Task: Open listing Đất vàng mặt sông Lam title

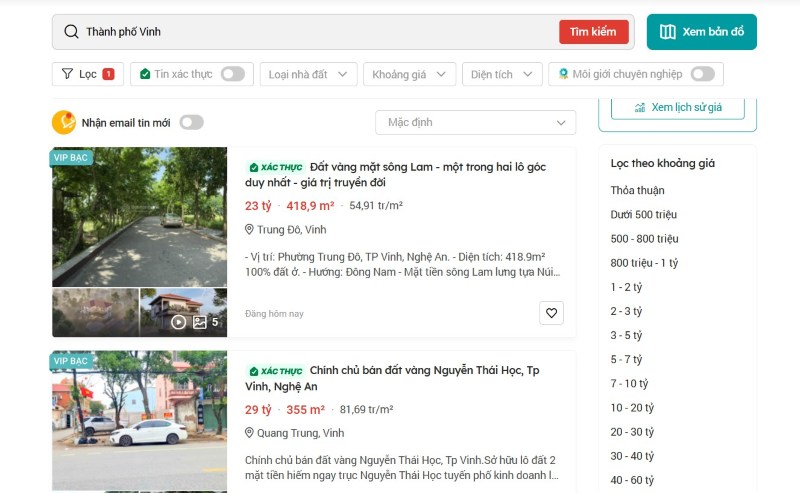Action: coord(395,175)
